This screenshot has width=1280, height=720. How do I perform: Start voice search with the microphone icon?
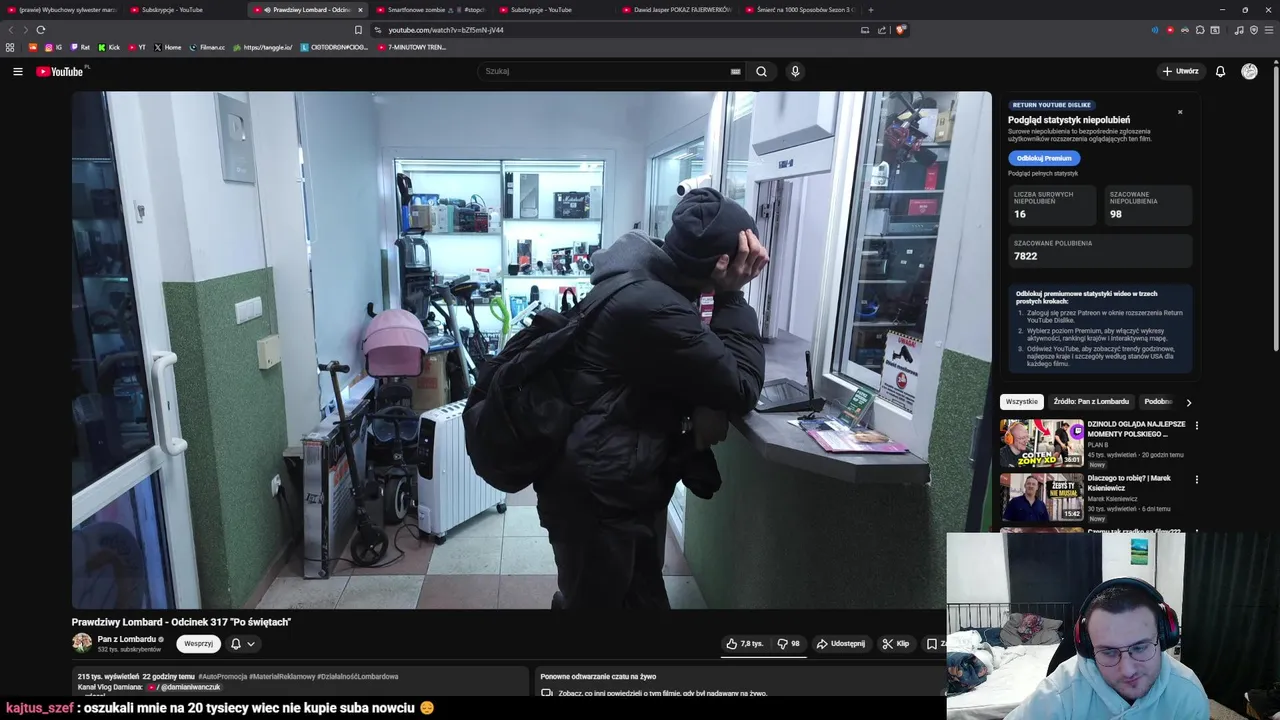pos(795,71)
